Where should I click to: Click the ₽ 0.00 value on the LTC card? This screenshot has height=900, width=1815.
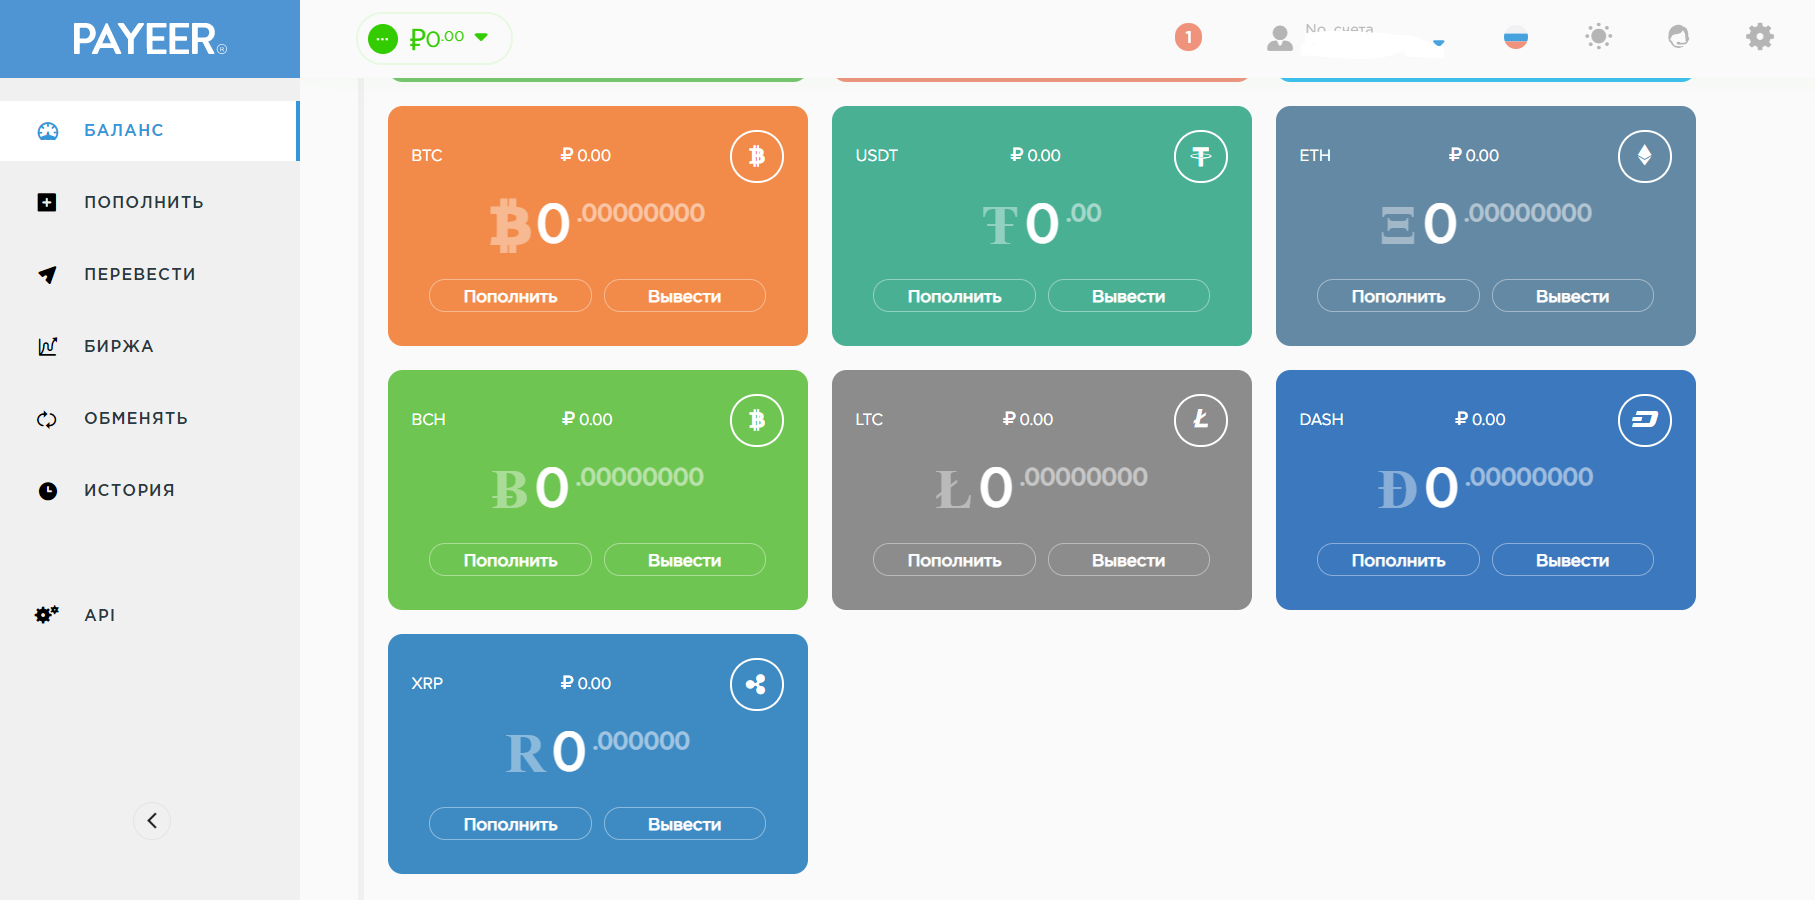tap(1028, 419)
